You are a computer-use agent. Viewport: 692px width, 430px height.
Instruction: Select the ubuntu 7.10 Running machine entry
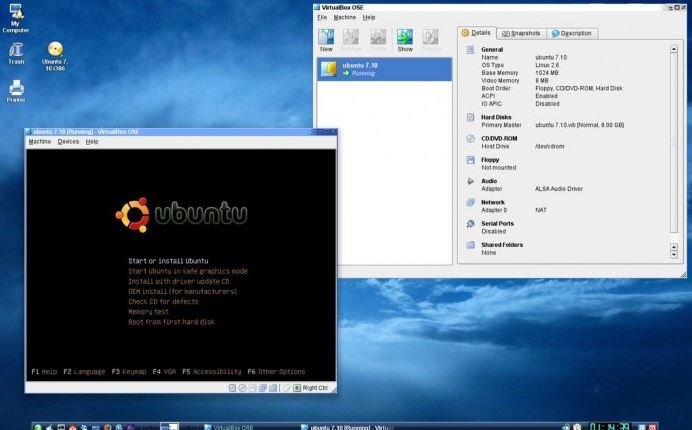click(384, 69)
